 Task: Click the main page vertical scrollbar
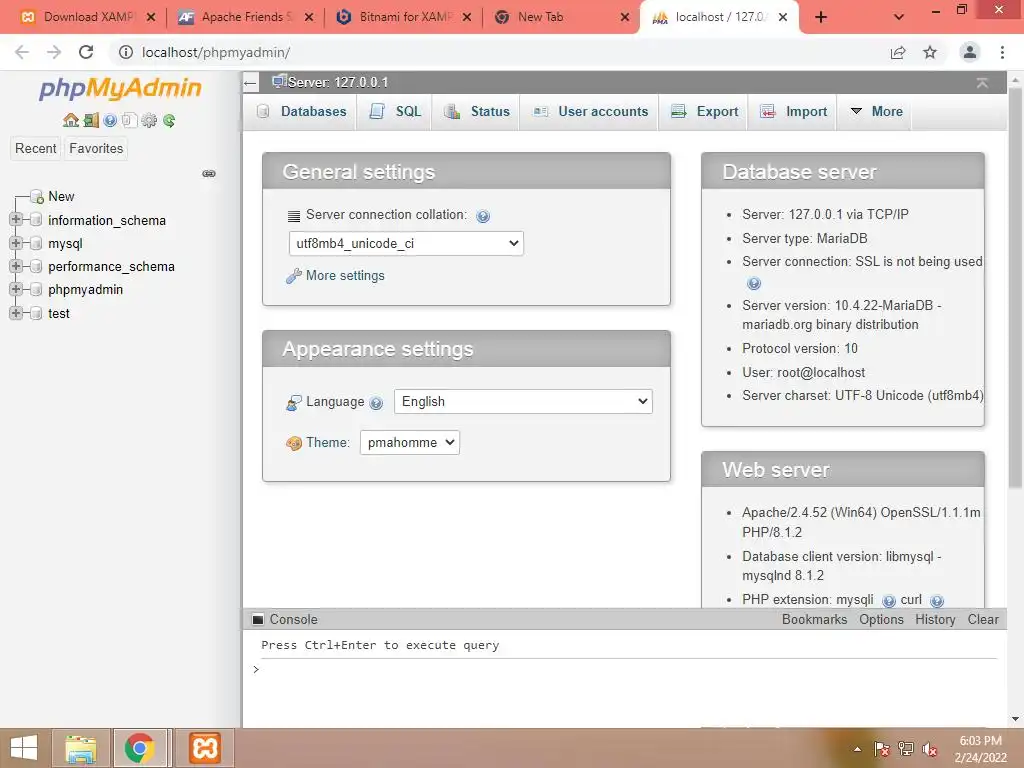[x=1015, y=287]
